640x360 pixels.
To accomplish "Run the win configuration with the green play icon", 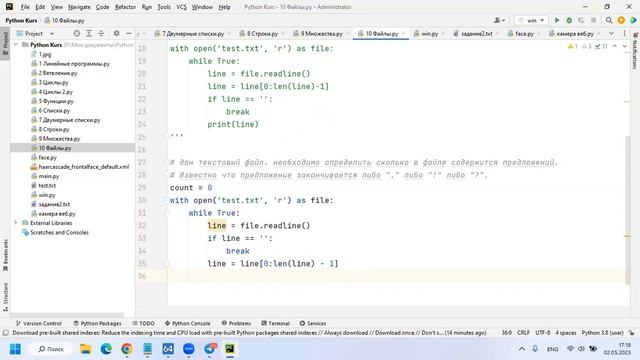I will point(557,20).
